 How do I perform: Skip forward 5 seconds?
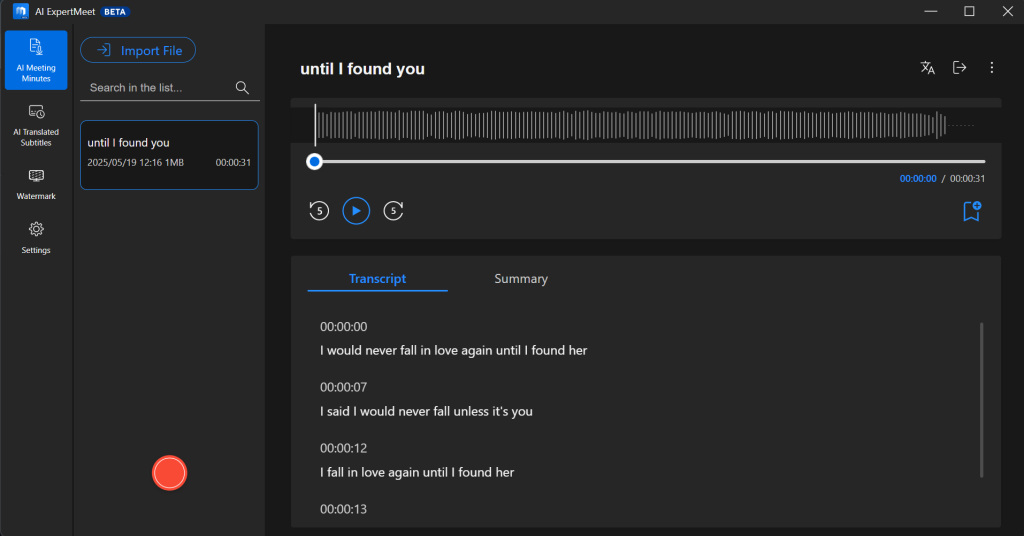[394, 211]
